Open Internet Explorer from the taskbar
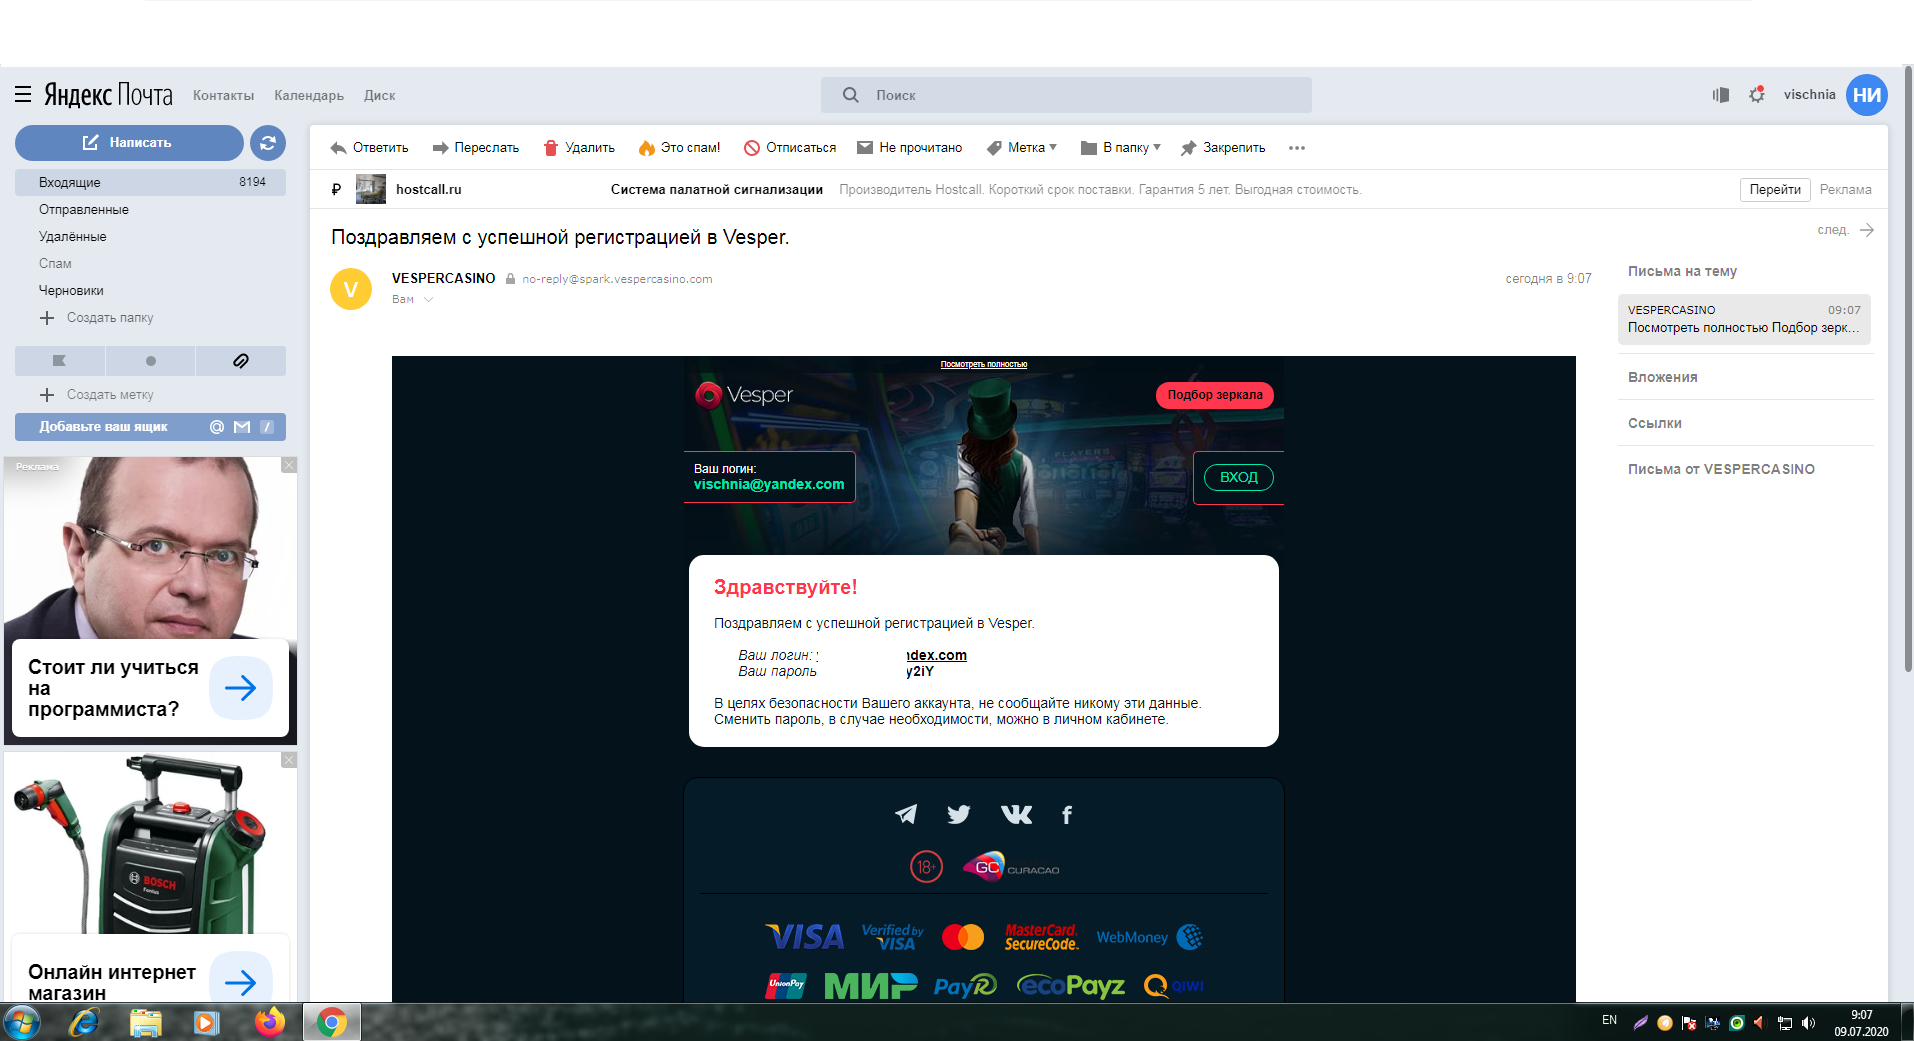This screenshot has width=1914, height=1041. coord(84,1022)
